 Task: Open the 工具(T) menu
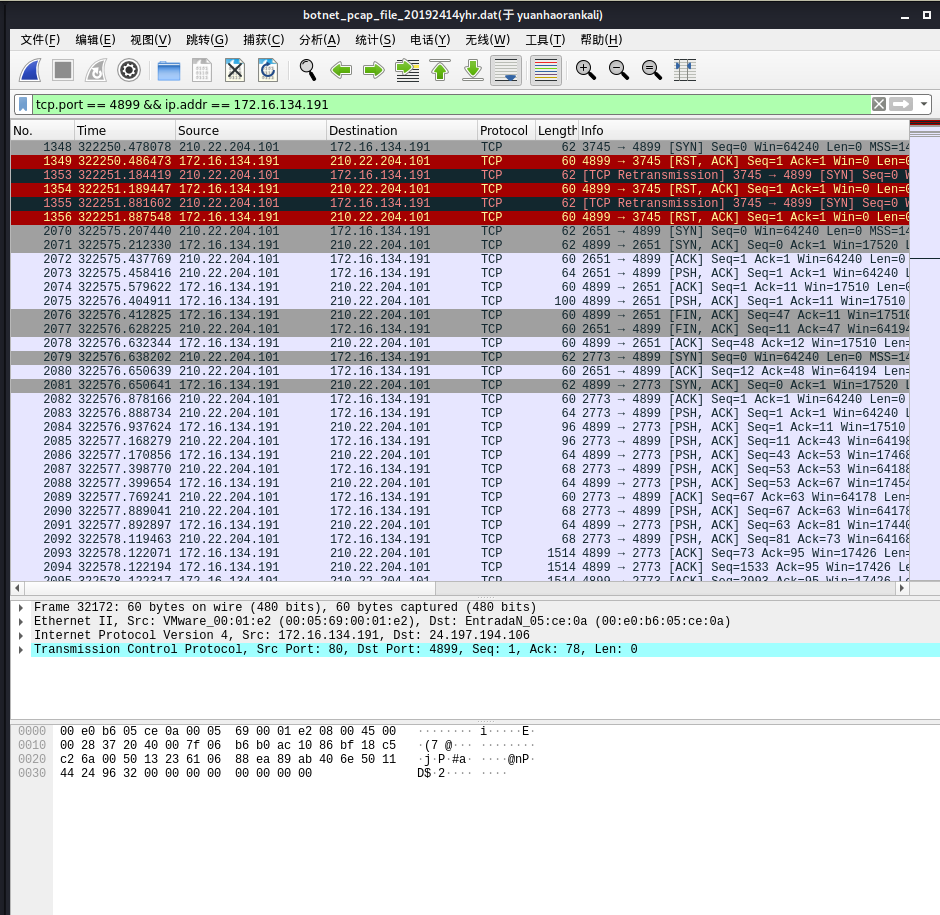545,40
